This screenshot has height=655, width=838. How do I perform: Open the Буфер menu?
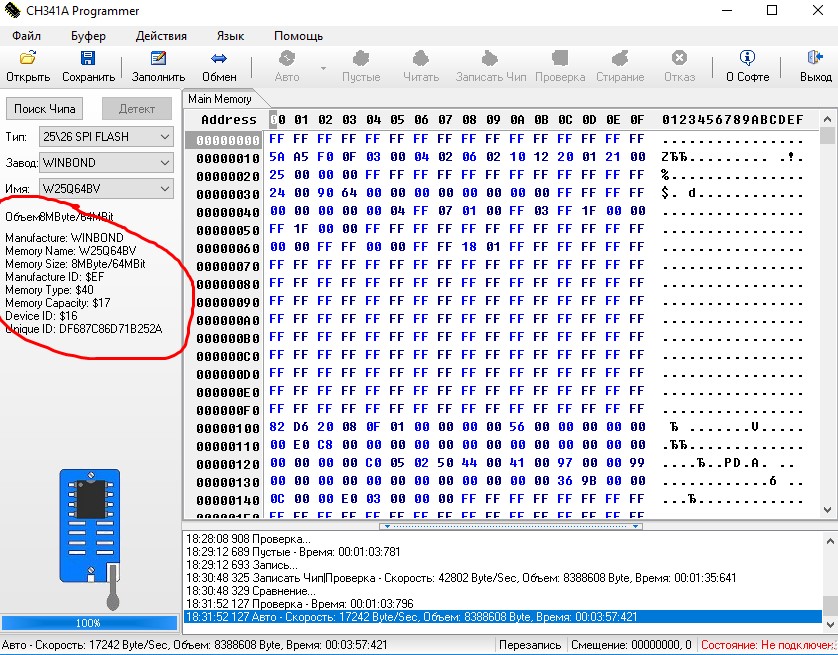pos(88,36)
